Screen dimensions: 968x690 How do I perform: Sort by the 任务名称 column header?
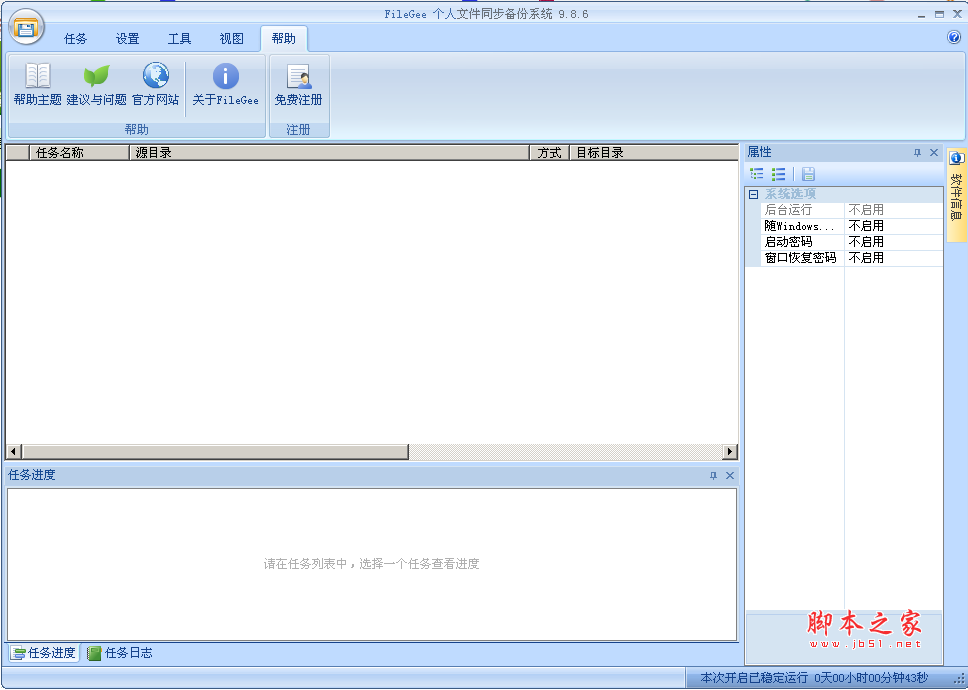pyautogui.click(x=79, y=152)
